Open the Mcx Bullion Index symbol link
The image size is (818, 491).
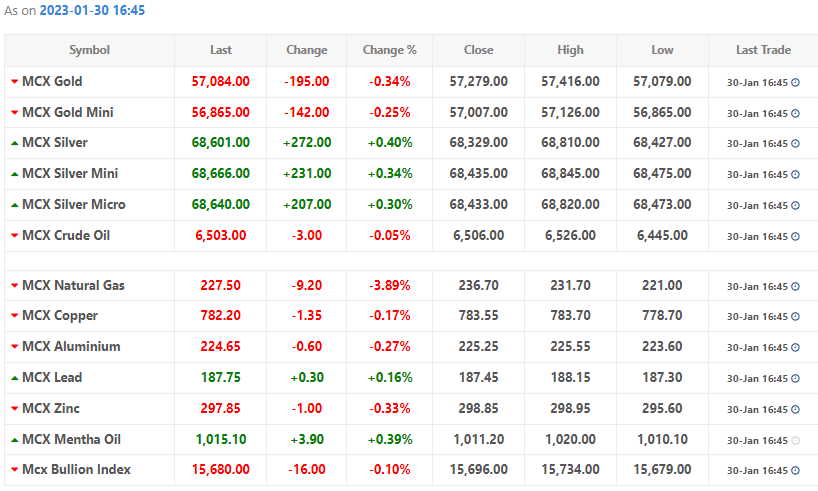tap(77, 470)
